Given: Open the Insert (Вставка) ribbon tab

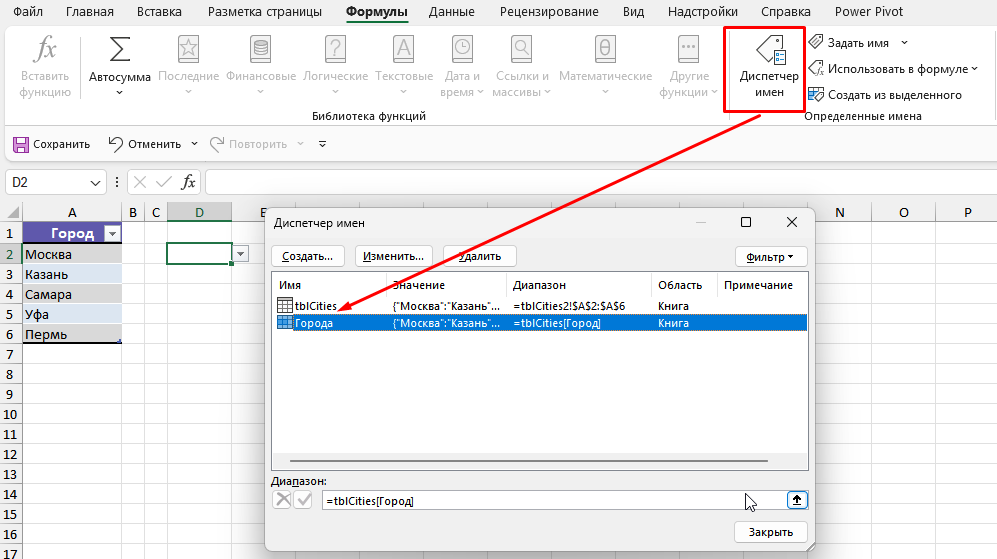Looking at the screenshot, I should pyautogui.click(x=161, y=12).
